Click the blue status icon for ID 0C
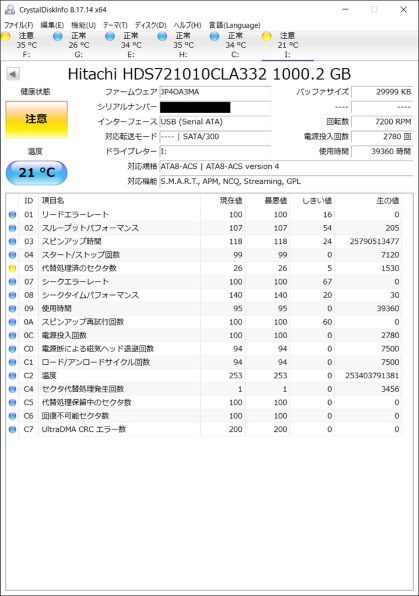Viewport: 419px width, 596px height. [13, 336]
